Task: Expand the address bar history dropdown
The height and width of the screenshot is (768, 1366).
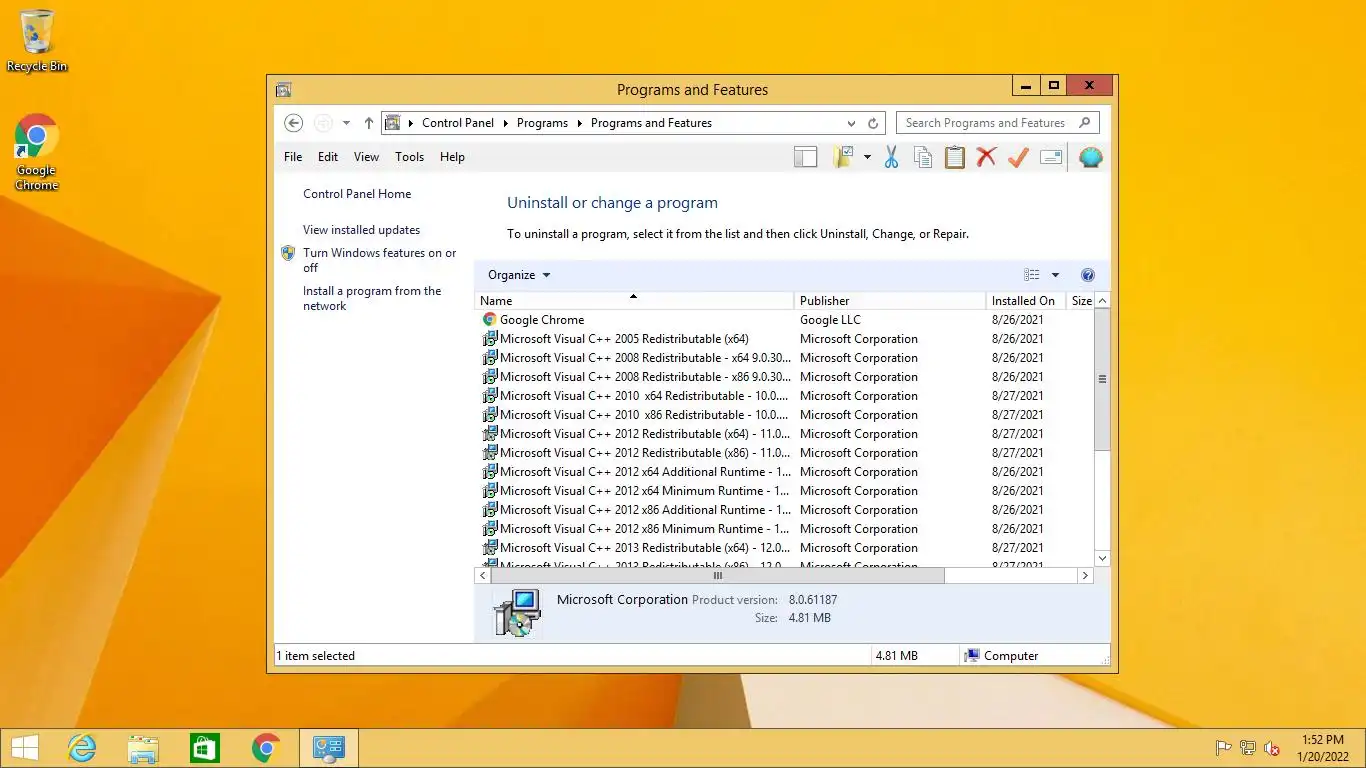Action: (851, 123)
